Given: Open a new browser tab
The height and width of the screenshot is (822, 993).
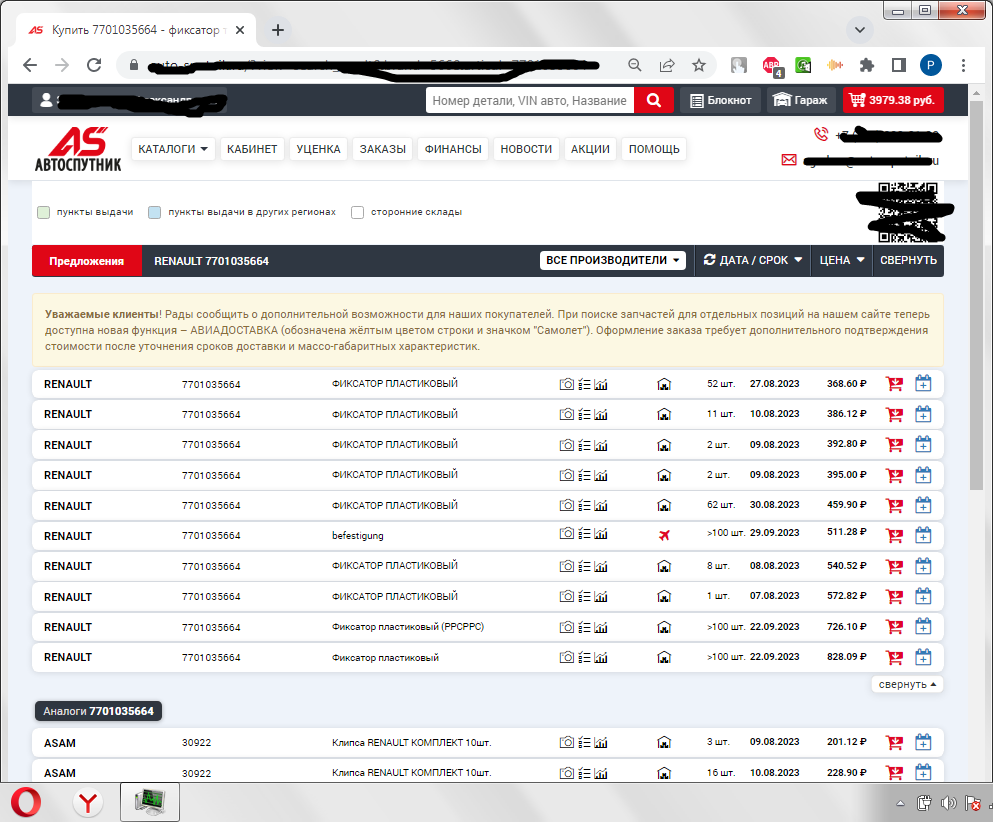Looking at the screenshot, I should click(x=277, y=30).
